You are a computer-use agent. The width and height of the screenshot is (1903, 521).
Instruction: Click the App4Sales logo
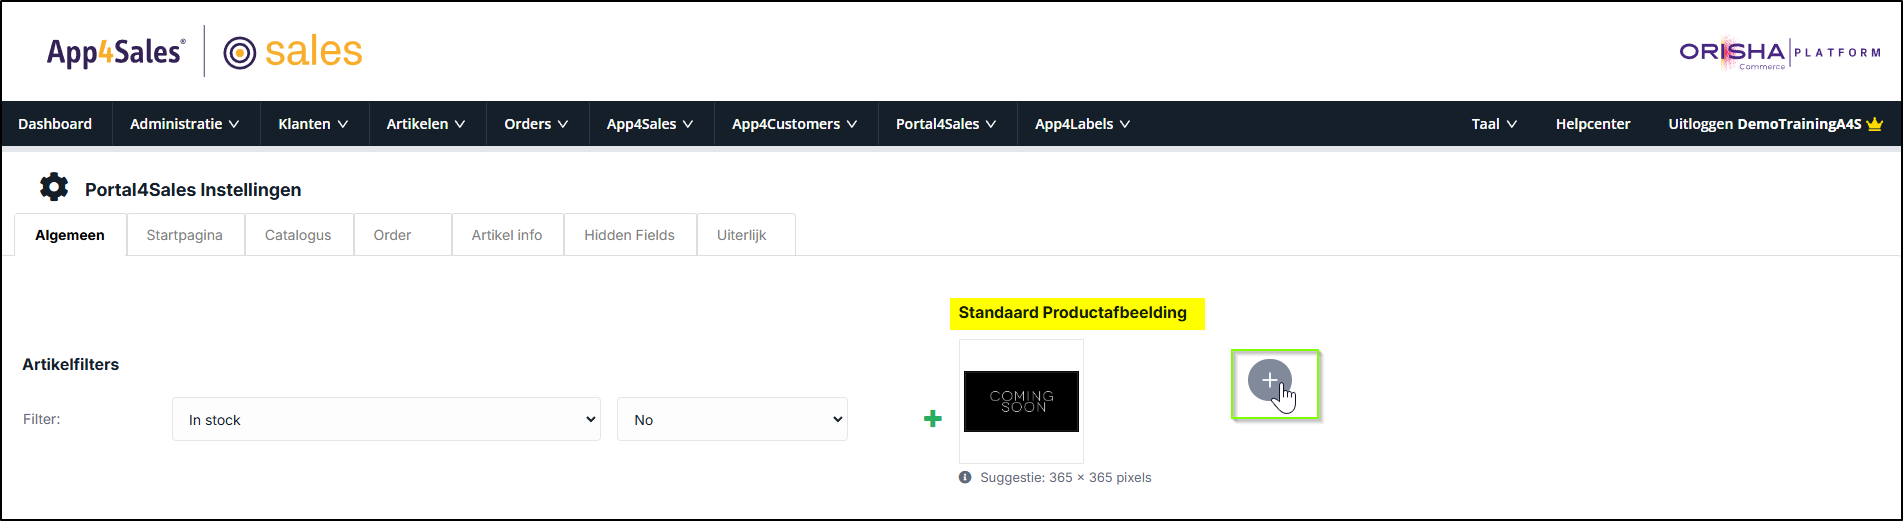pyautogui.click(x=116, y=52)
